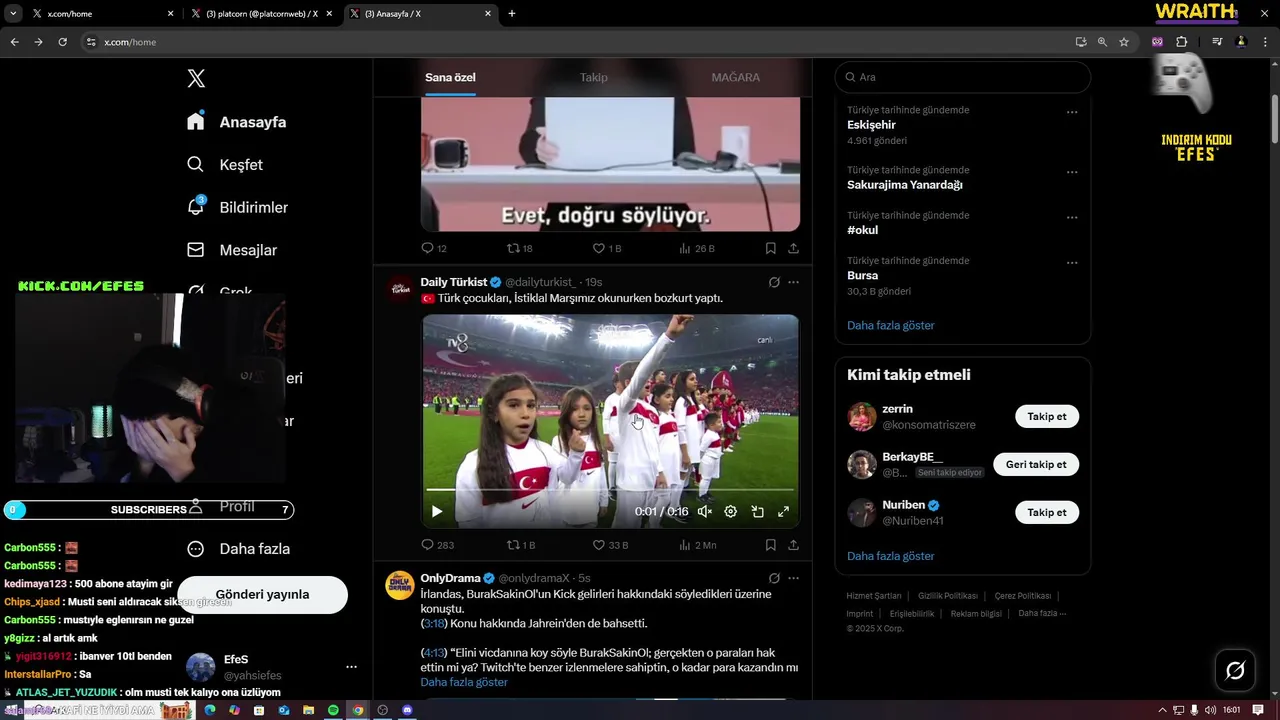Open more options on Daily Türkist post
The width and height of the screenshot is (1280, 720).
tap(793, 282)
